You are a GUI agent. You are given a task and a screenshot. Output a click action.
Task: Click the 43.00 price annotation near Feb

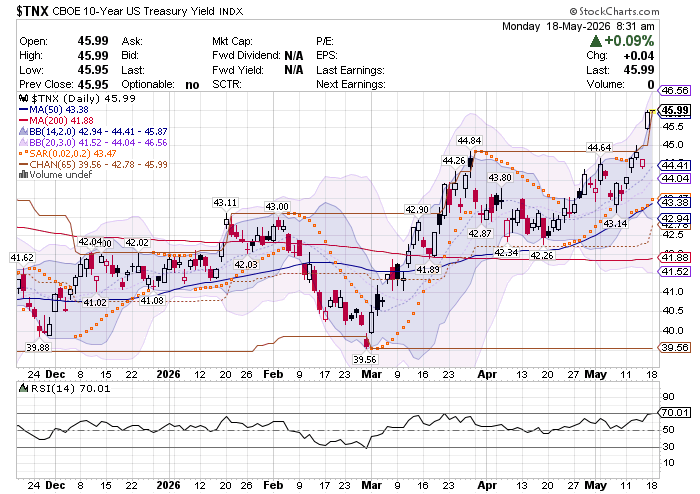pos(277,207)
